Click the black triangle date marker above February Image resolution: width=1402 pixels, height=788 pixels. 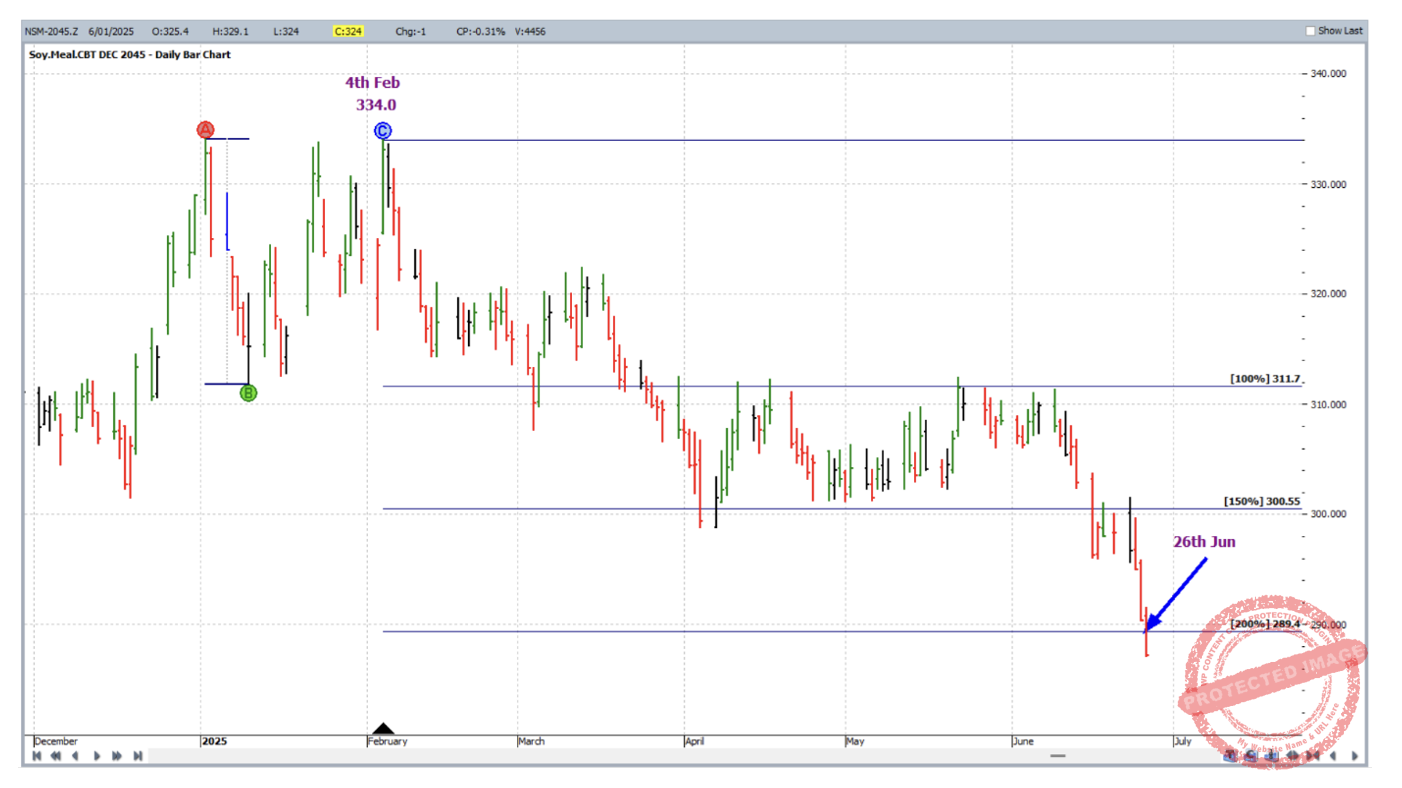coord(383,729)
